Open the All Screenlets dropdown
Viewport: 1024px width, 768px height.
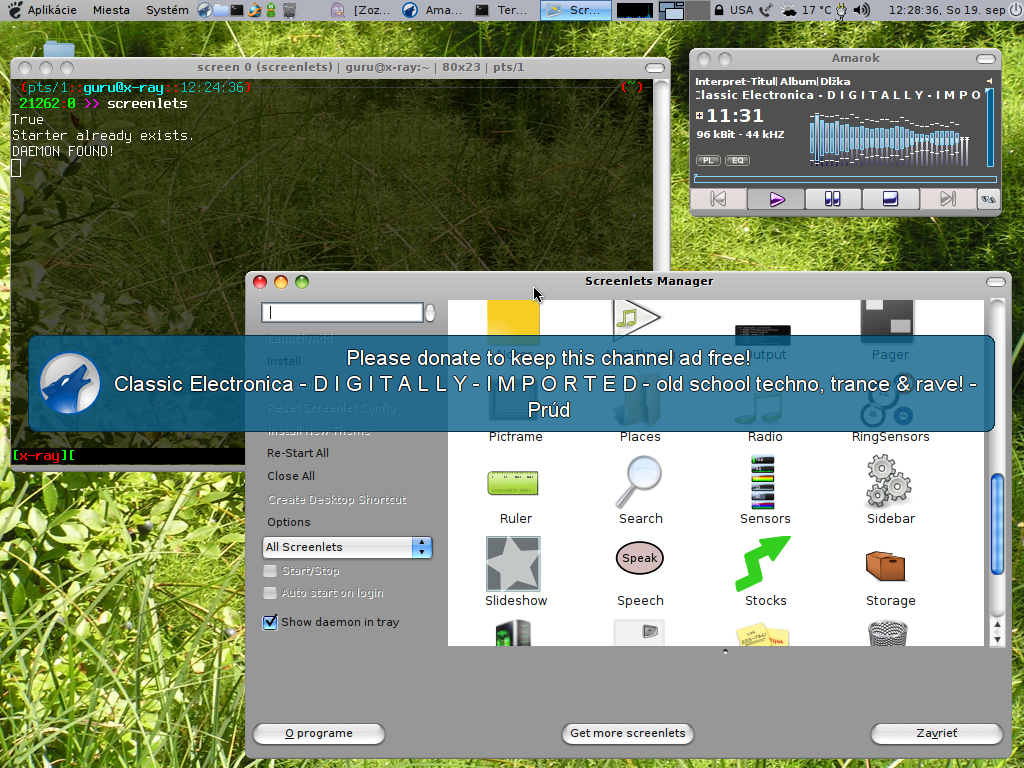[347, 547]
